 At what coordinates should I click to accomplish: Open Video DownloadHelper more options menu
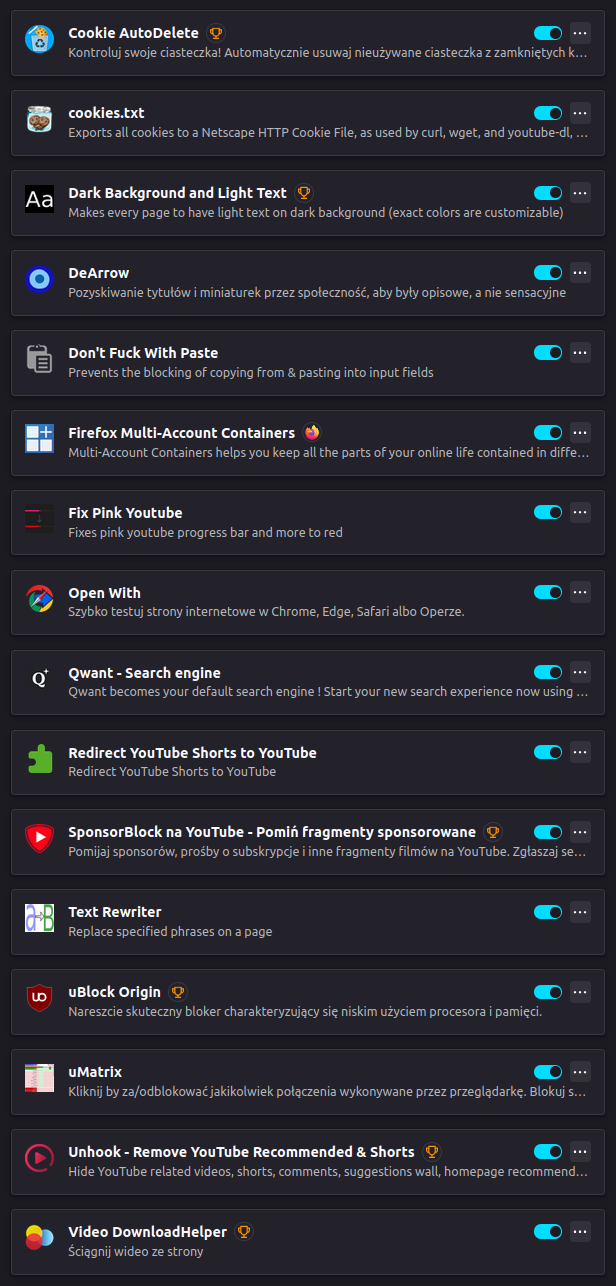pyautogui.click(x=580, y=1232)
